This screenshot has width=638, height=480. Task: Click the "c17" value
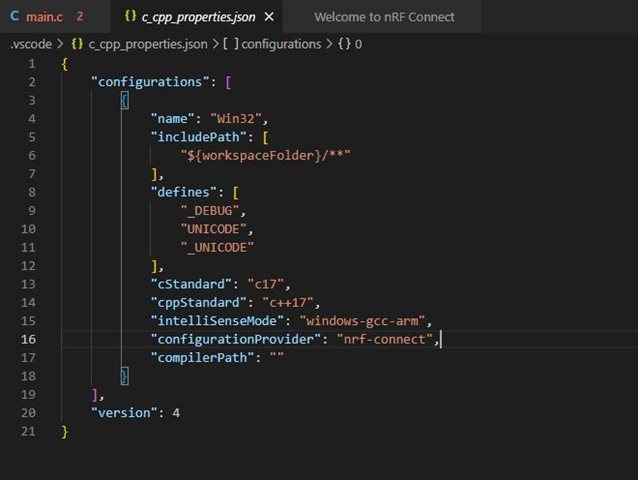coord(265,284)
